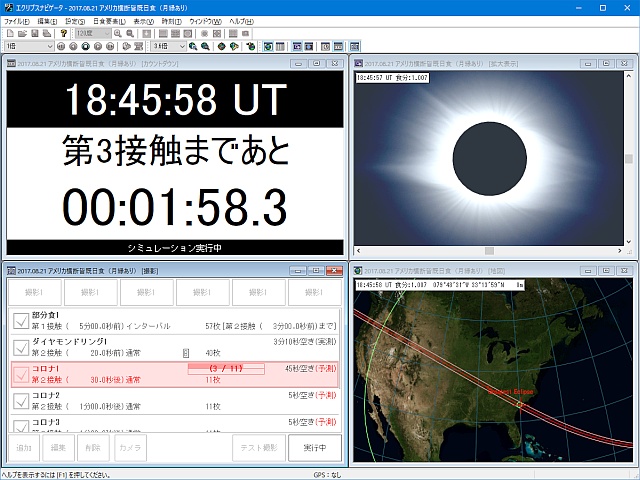Click the zoom out magnifier icon
Viewport: 640px width, 480px height.
(x=130, y=33)
